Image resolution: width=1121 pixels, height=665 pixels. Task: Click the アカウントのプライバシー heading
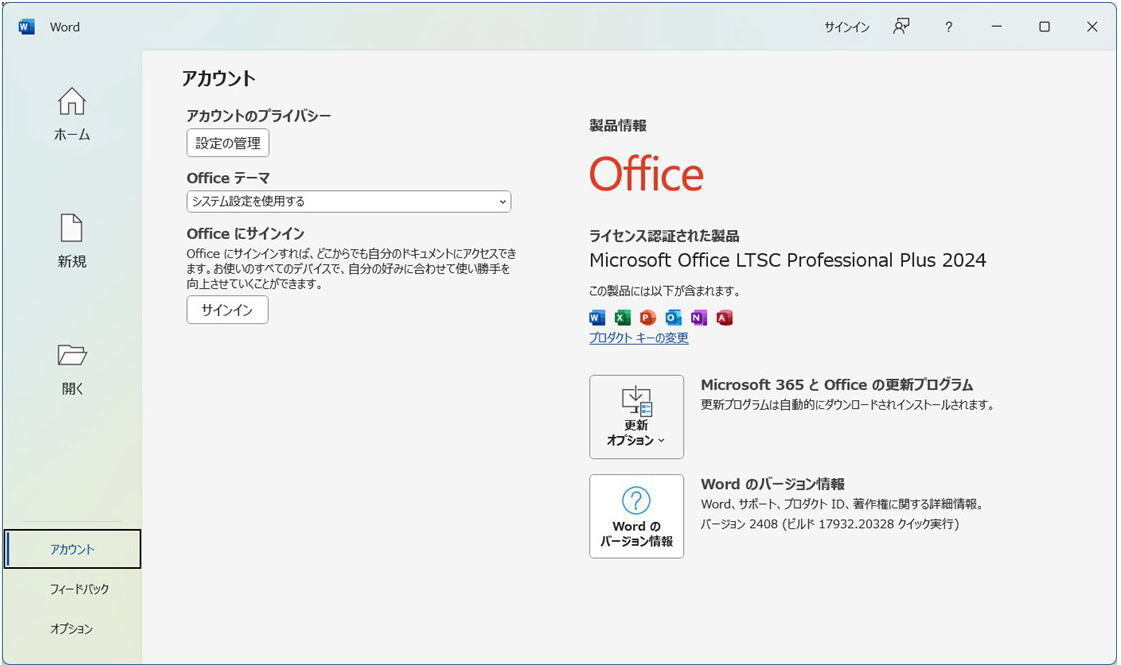click(x=259, y=116)
